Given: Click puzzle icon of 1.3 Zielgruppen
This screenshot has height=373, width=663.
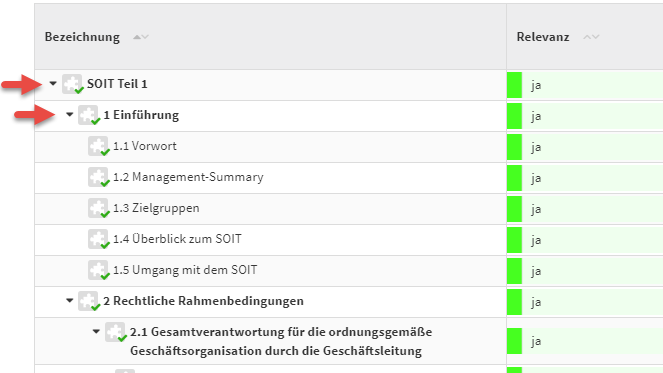Looking at the screenshot, I should [99, 208].
